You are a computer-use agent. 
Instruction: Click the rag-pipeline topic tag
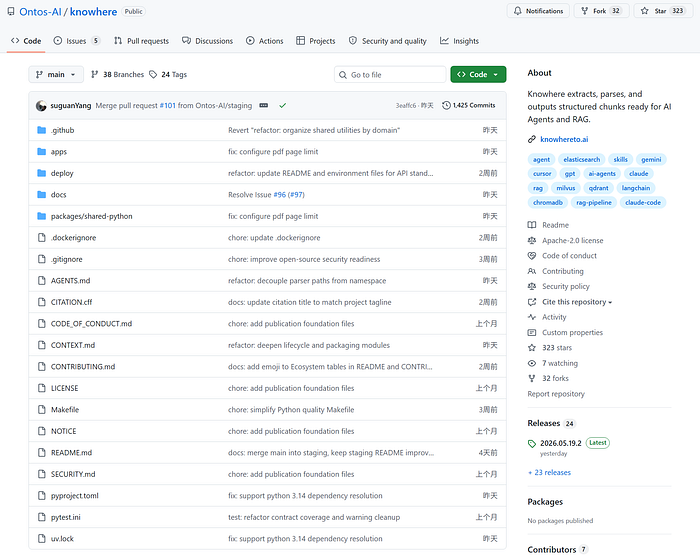click(x=594, y=202)
